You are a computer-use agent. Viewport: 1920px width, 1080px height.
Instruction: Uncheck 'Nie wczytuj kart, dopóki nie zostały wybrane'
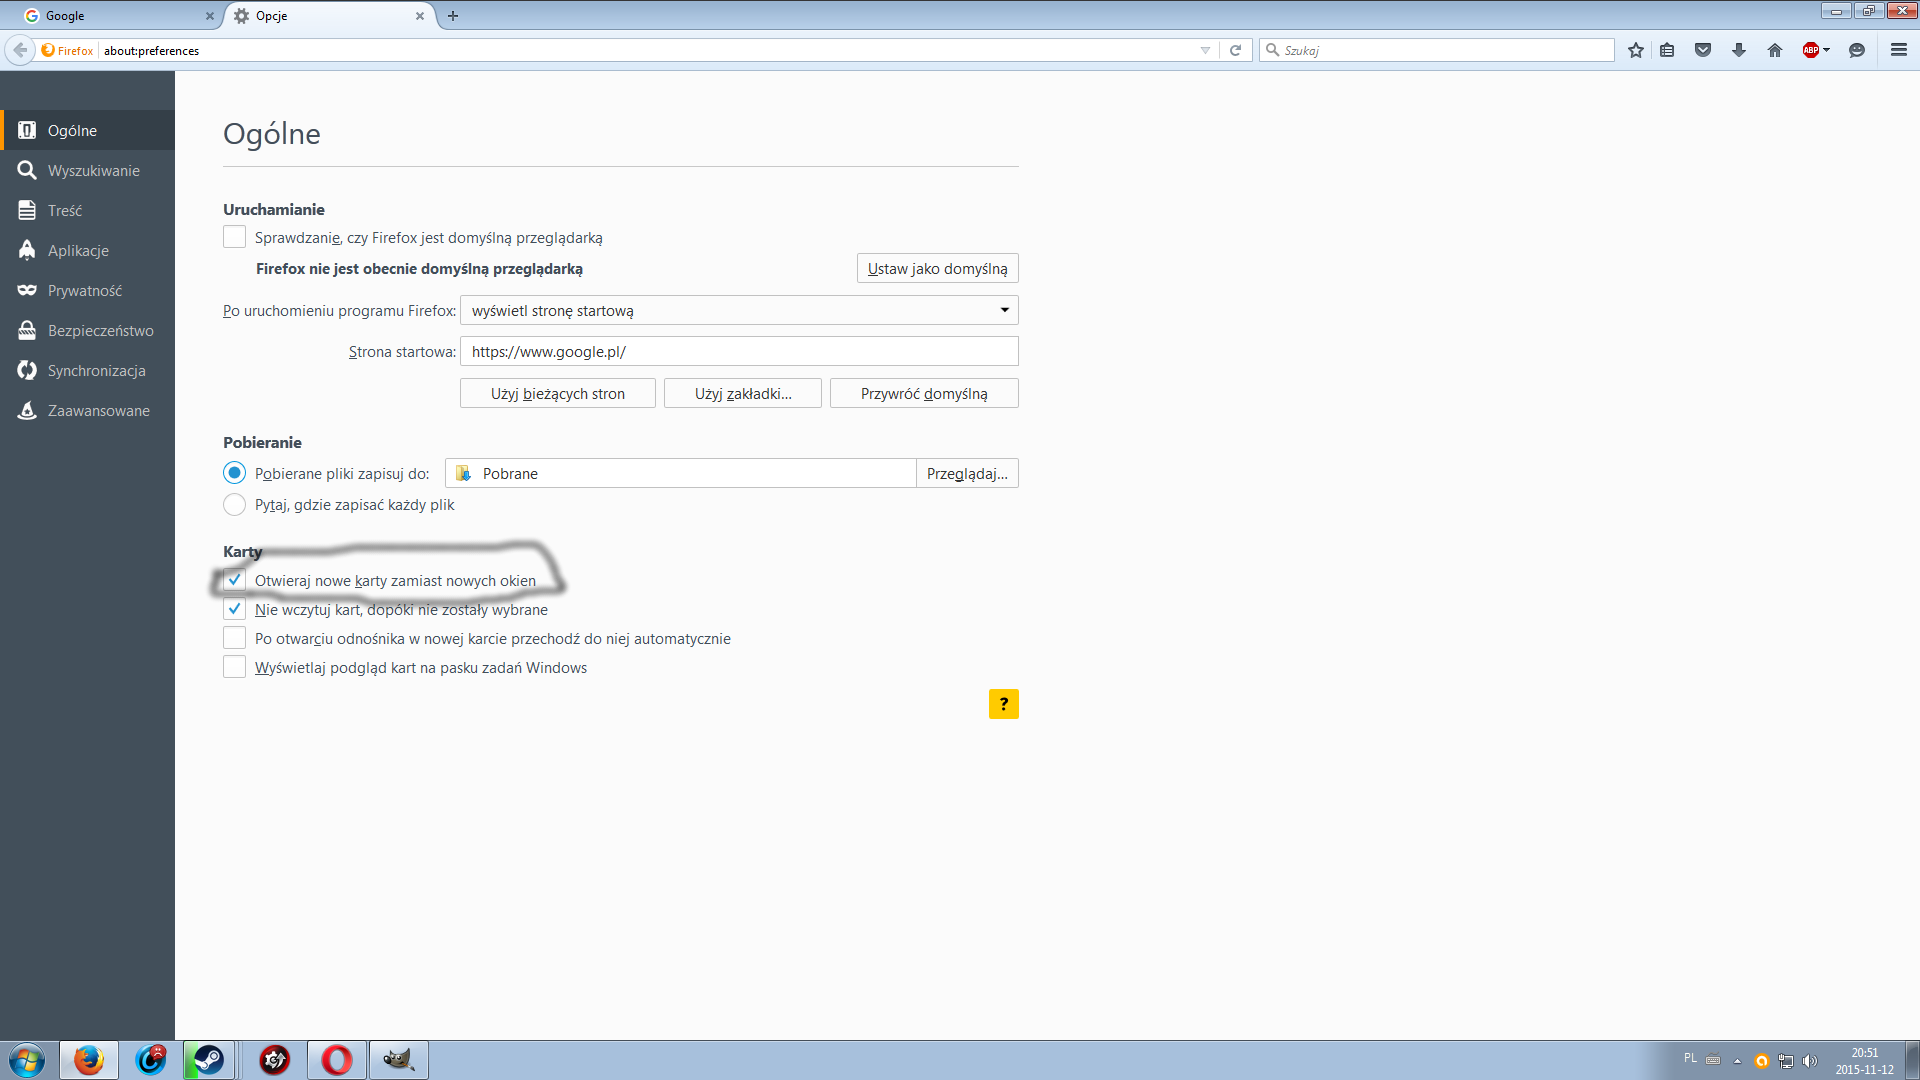[x=234, y=609]
